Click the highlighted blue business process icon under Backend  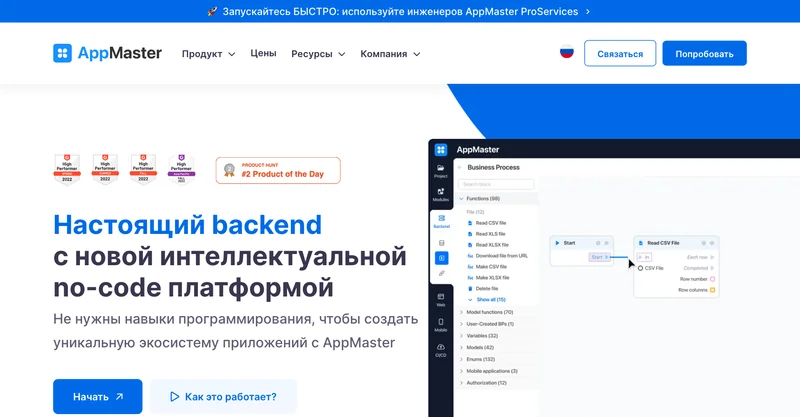(x=441, y=258)
